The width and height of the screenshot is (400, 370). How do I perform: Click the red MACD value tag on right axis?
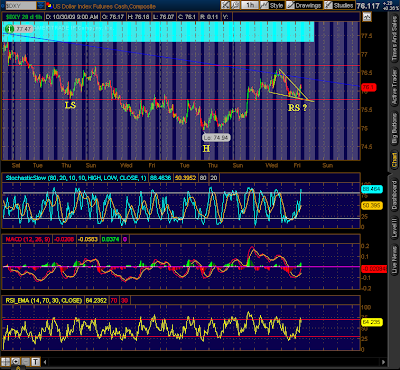(x=374, y=269)
